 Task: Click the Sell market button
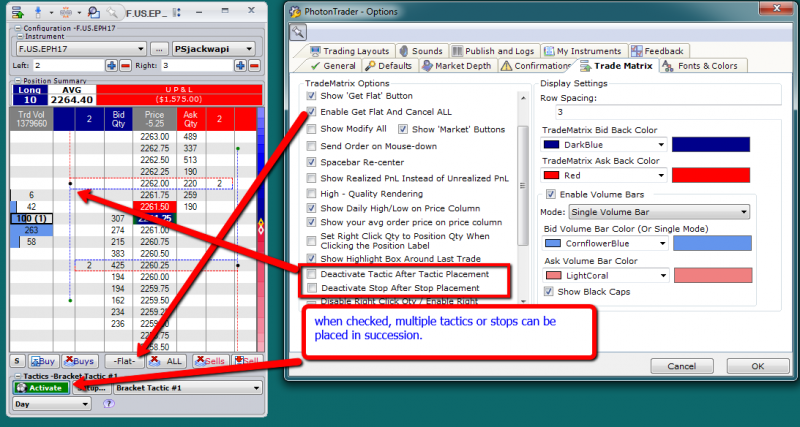pyautogui.click(x=247, y=361)
